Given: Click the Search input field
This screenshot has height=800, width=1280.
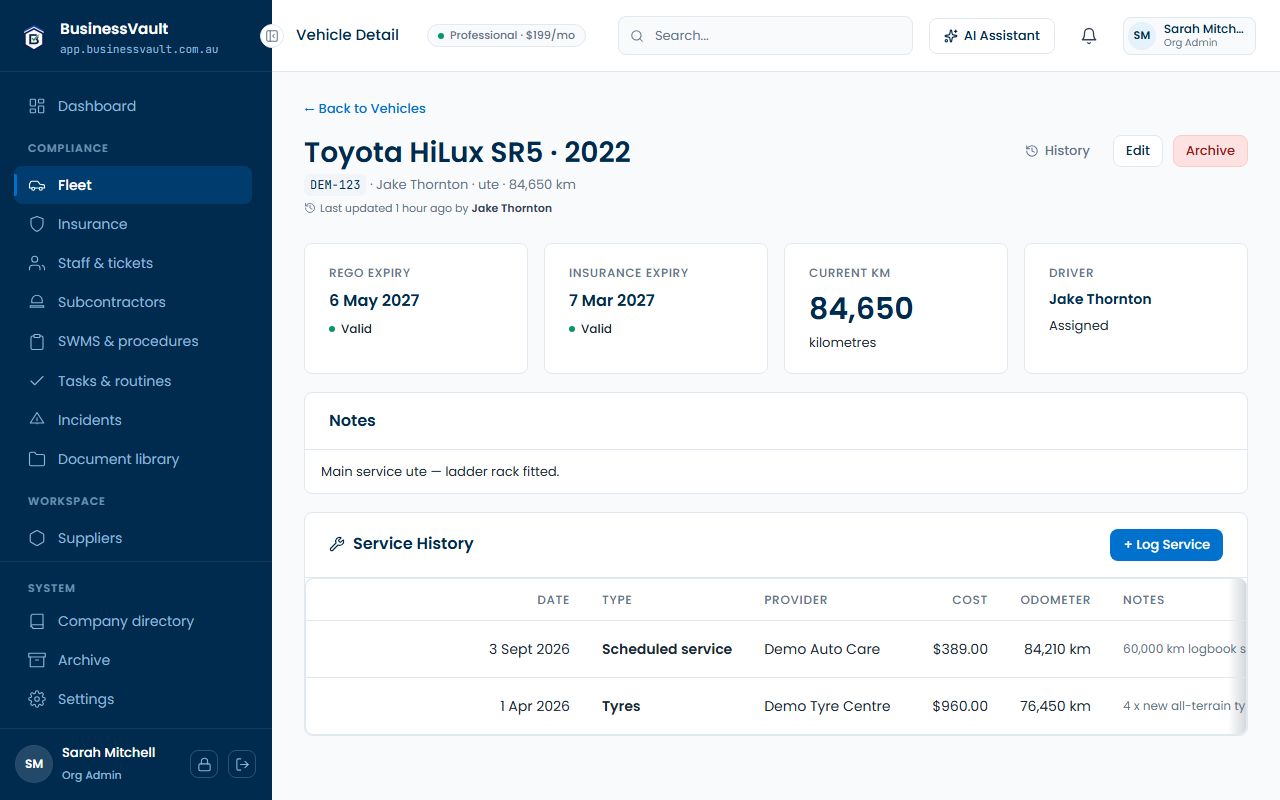Looking at the screenshot, I should point(765,36).
